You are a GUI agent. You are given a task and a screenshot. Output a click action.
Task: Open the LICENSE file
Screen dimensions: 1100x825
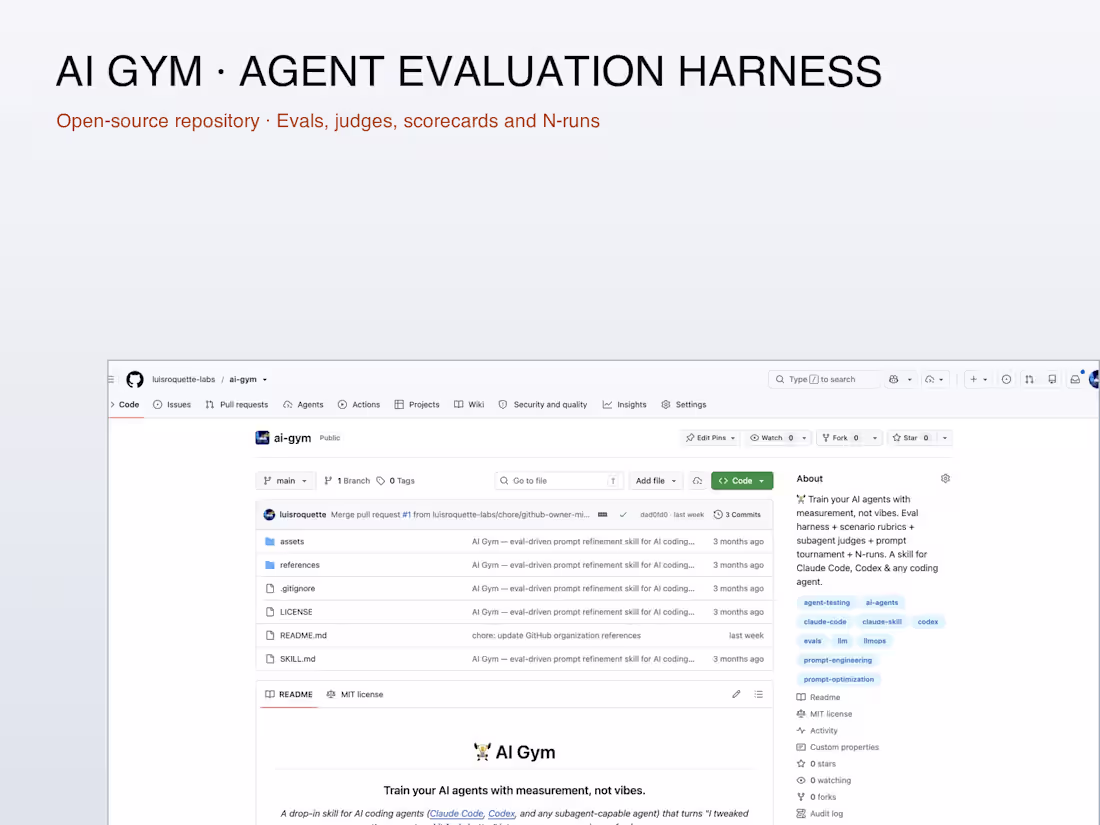(296, 612)
